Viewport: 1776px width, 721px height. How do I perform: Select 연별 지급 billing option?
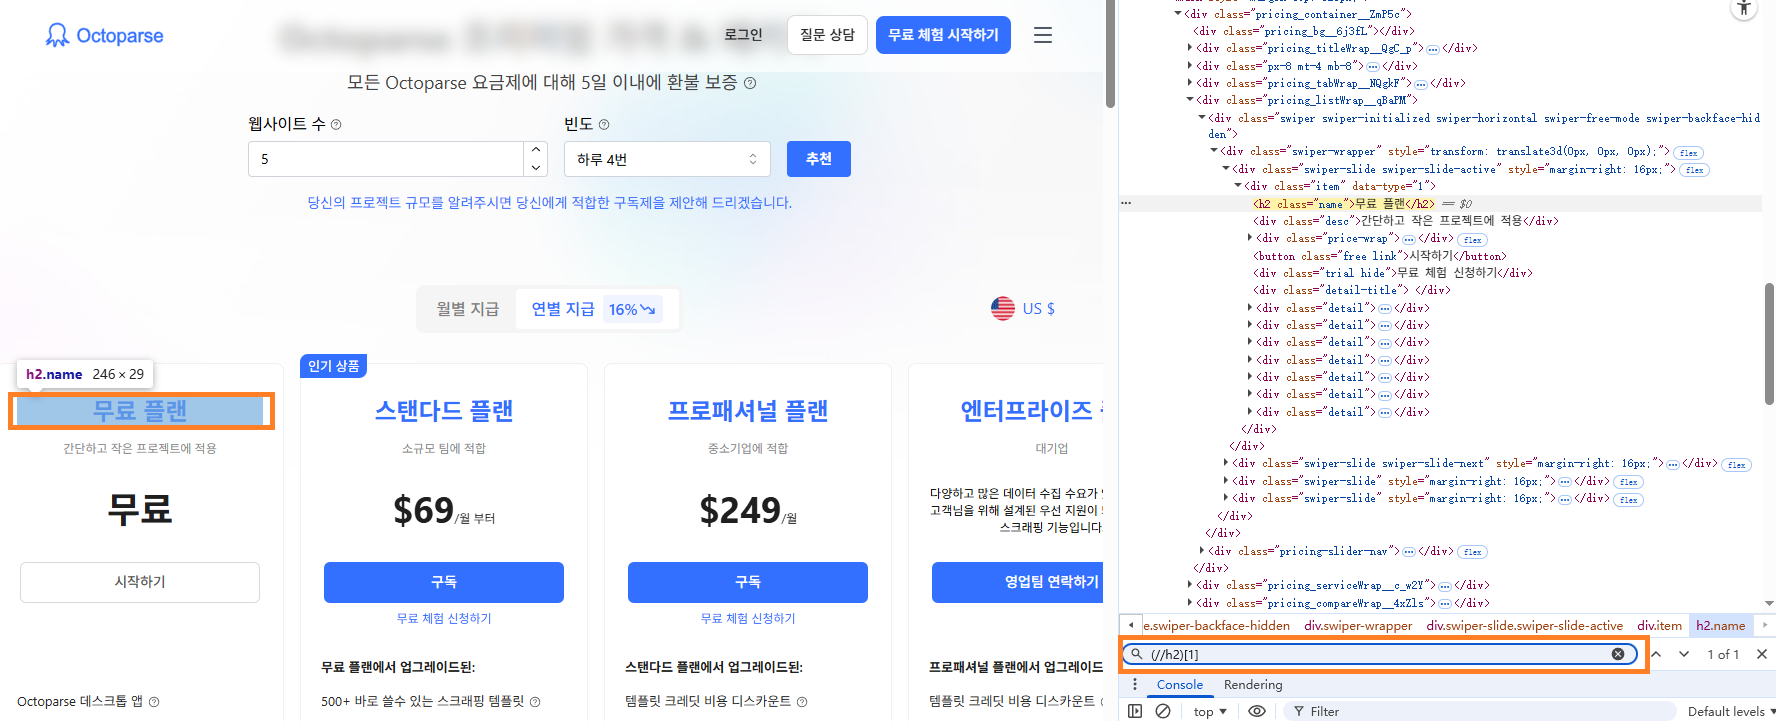(563, 309)
